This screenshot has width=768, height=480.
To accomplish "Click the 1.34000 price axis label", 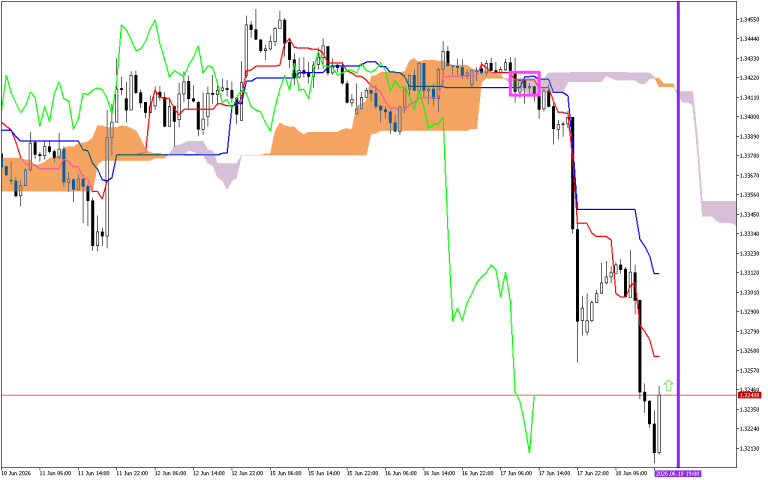I will click(750, 117).
